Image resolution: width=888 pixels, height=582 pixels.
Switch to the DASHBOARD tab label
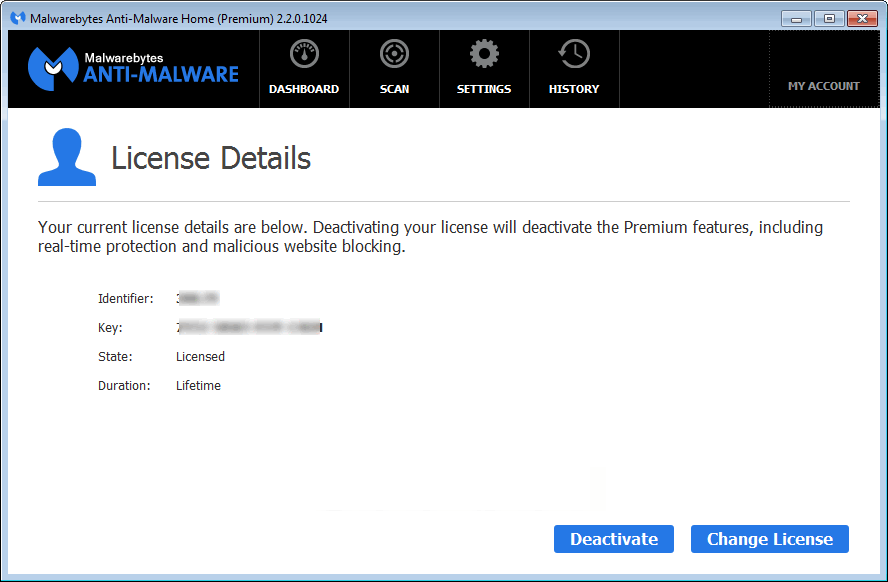pyautogui.click(x=304, y=89)
